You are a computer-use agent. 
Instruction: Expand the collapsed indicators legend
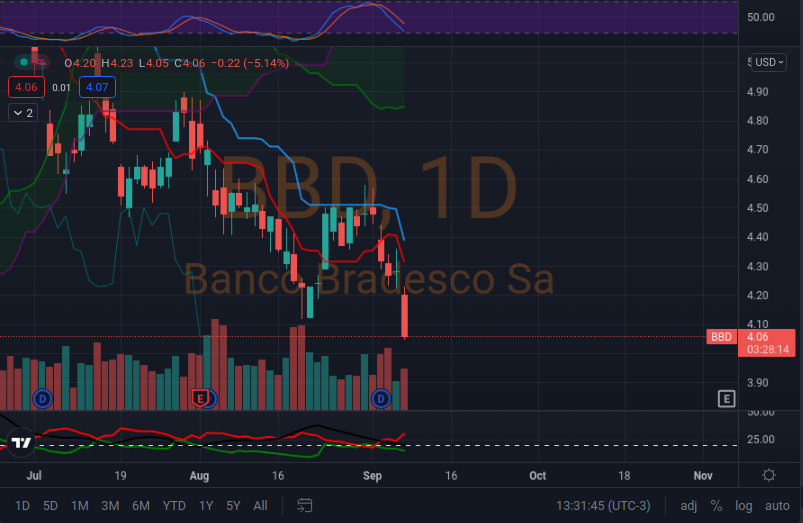(21, 113)
